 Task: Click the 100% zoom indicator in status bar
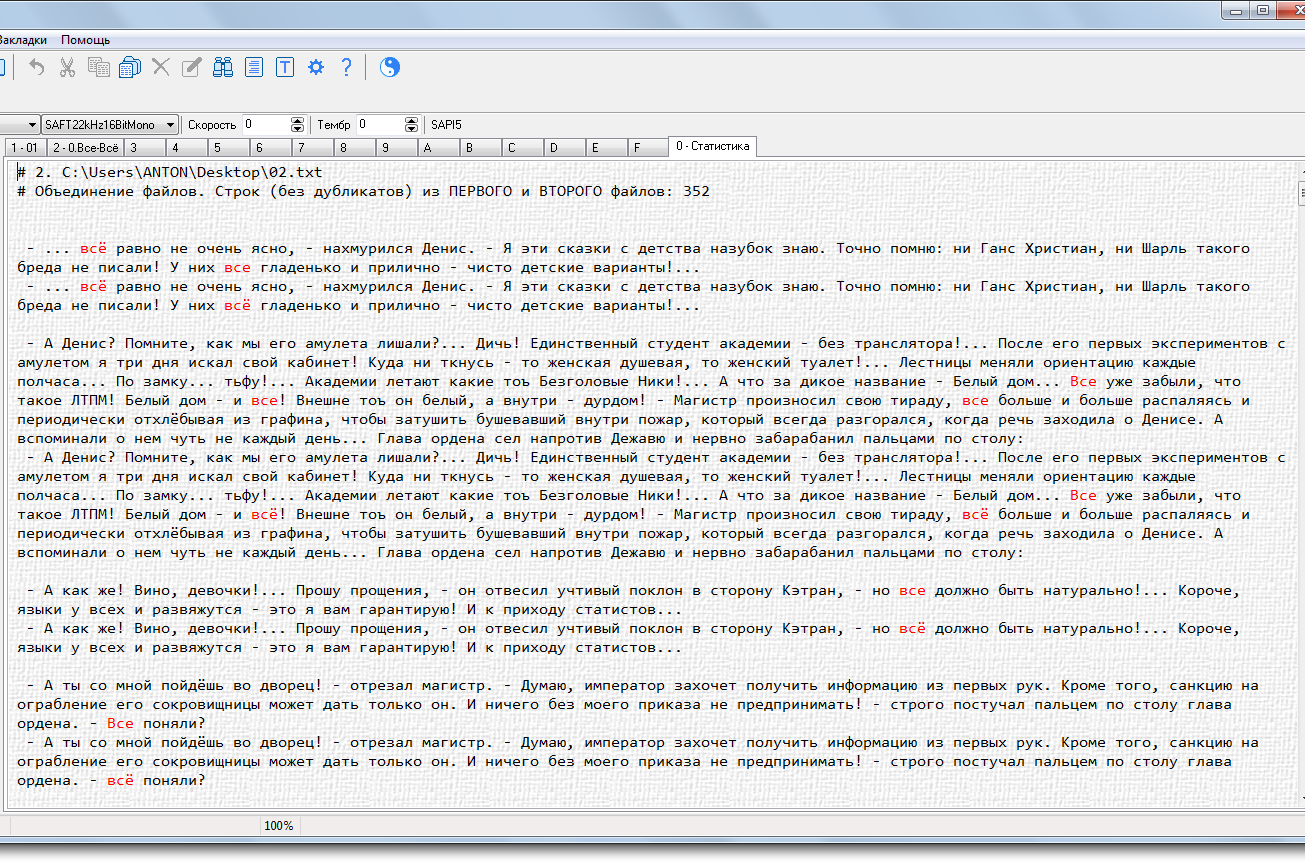[278, 826]
